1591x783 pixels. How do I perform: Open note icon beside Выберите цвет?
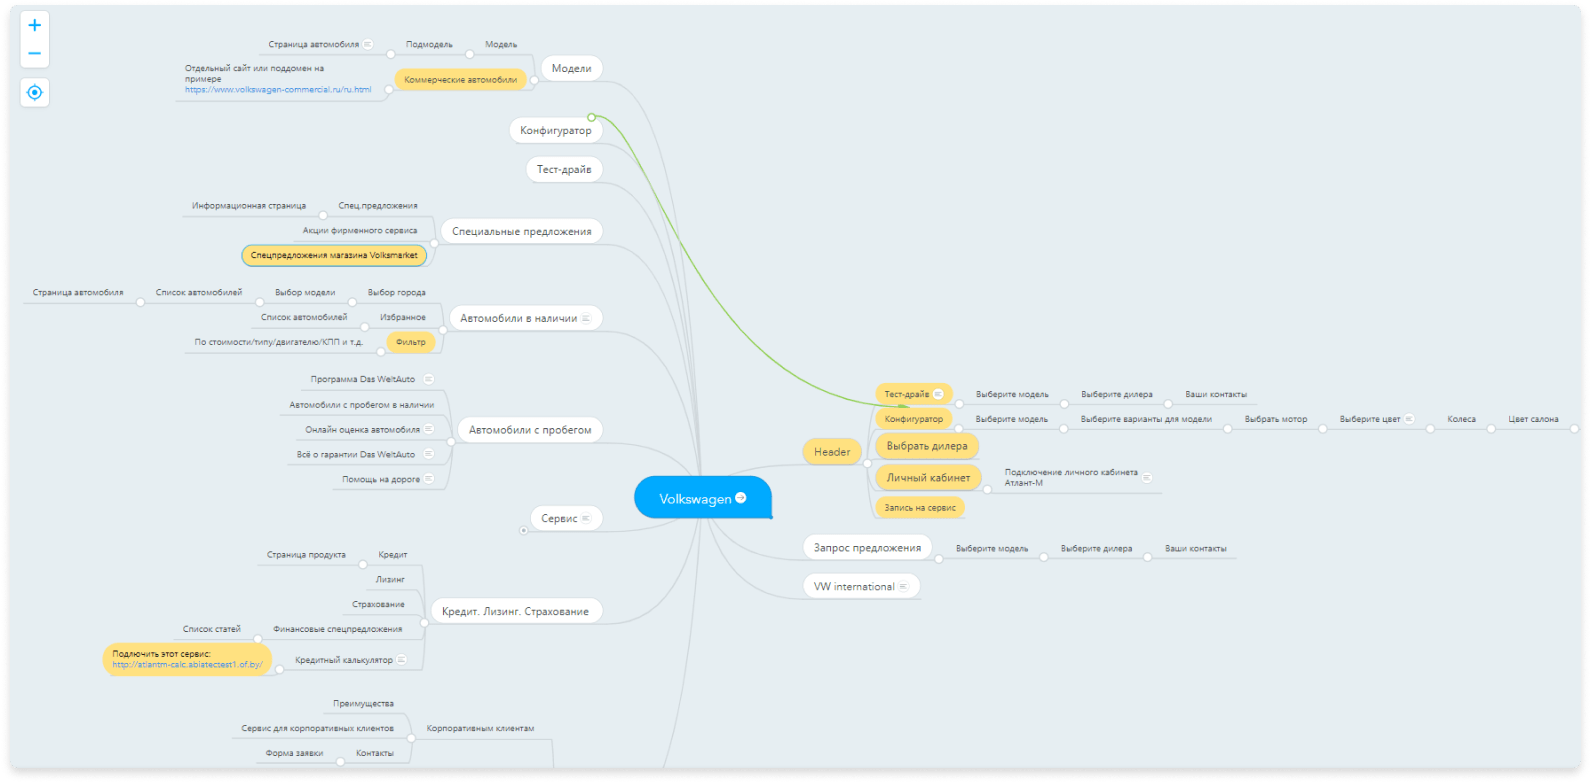pos(1409,419)
